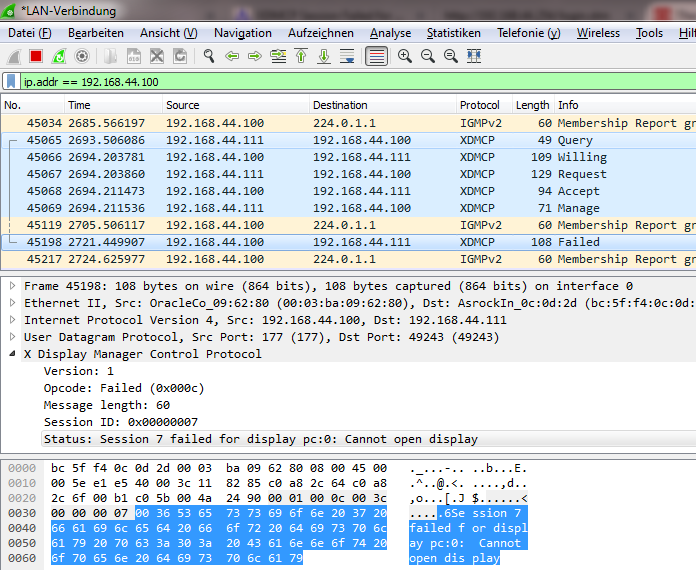This screenshot has height=570, width=696.
Task: Sort by the Destination column header
Action: click(x=383, y=105)
